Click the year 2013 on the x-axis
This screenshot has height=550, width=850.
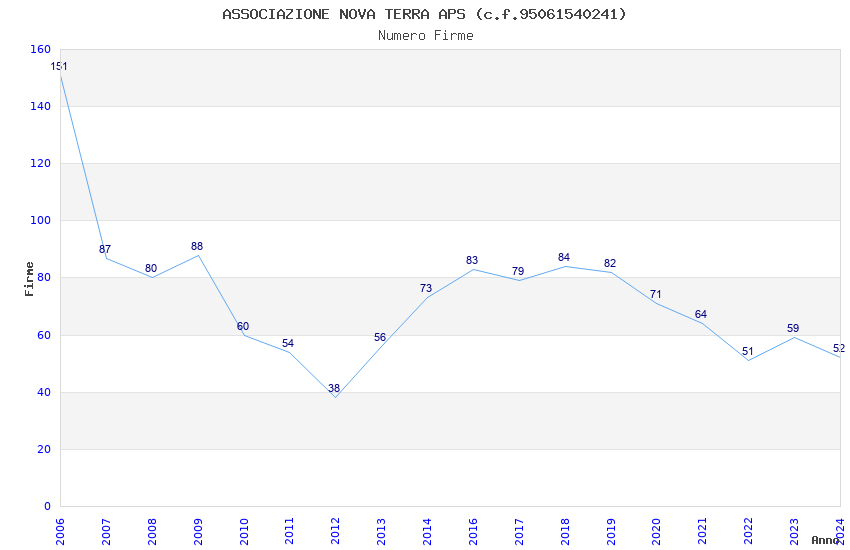tap(381, 532)
